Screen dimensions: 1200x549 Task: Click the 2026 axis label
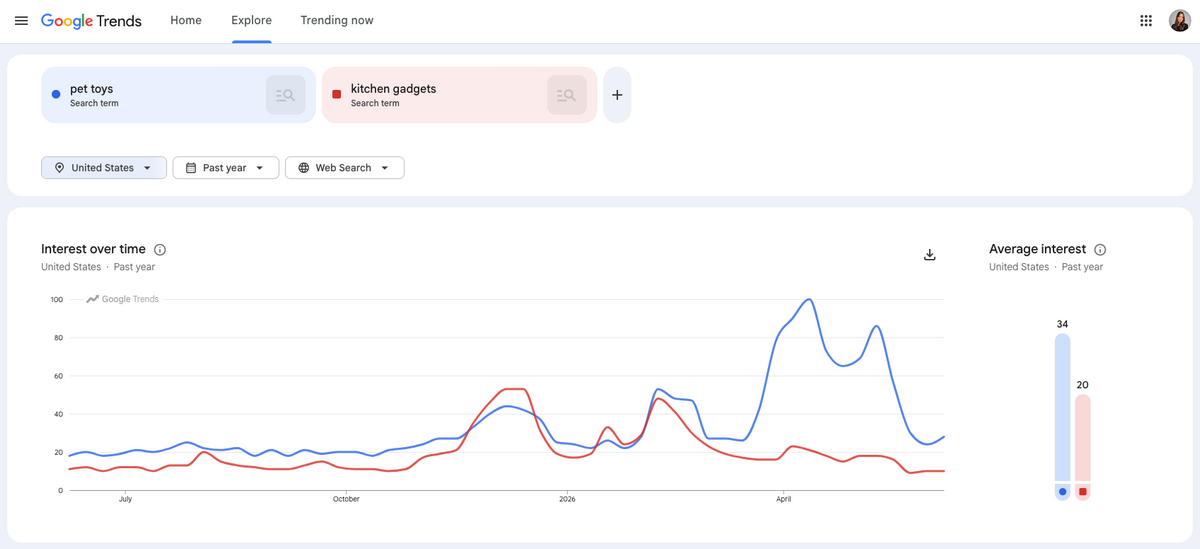(567, 499)
